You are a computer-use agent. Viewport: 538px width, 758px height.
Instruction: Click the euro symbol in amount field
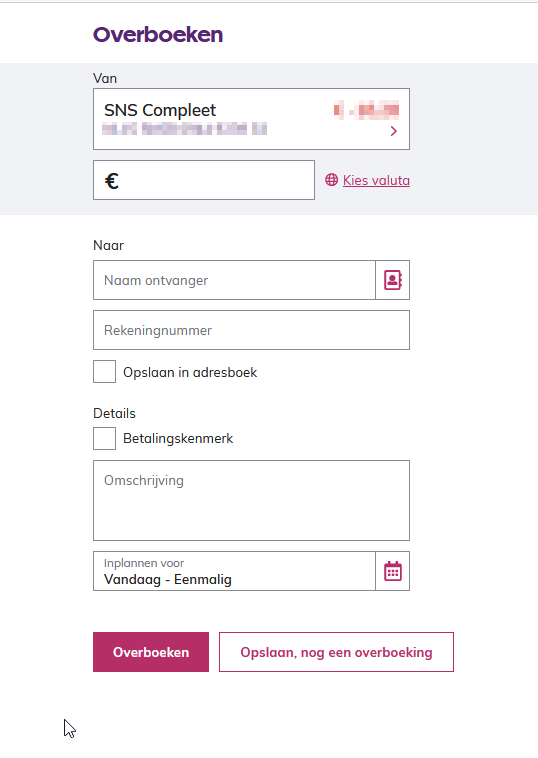(x=112, y=181)
